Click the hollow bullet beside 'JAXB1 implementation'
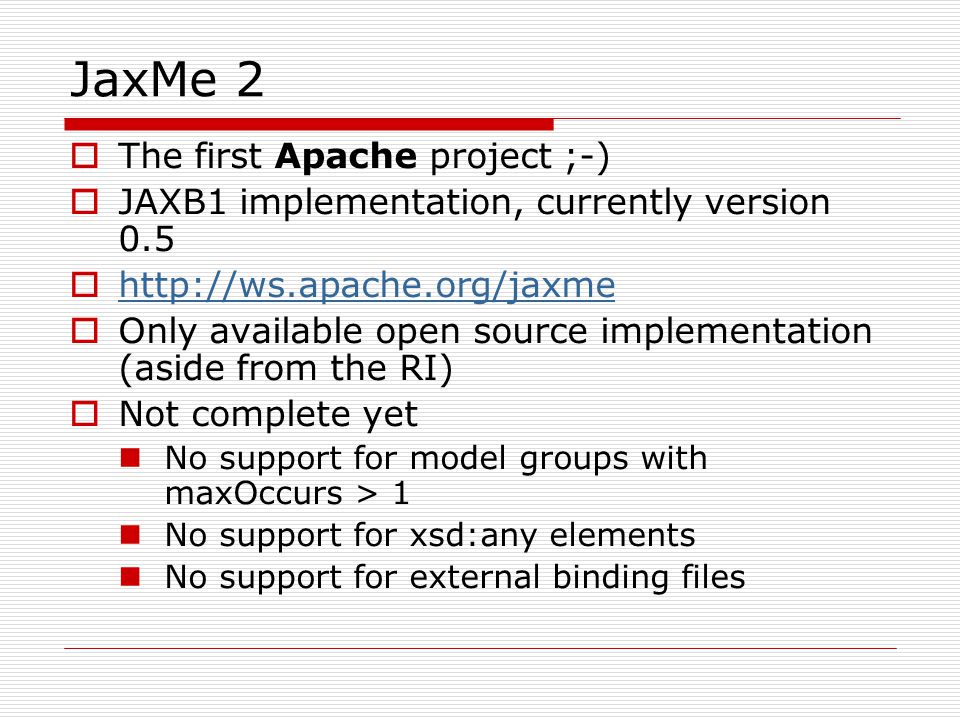This screenshot has height=720, width=960. (x=84, y=201)
